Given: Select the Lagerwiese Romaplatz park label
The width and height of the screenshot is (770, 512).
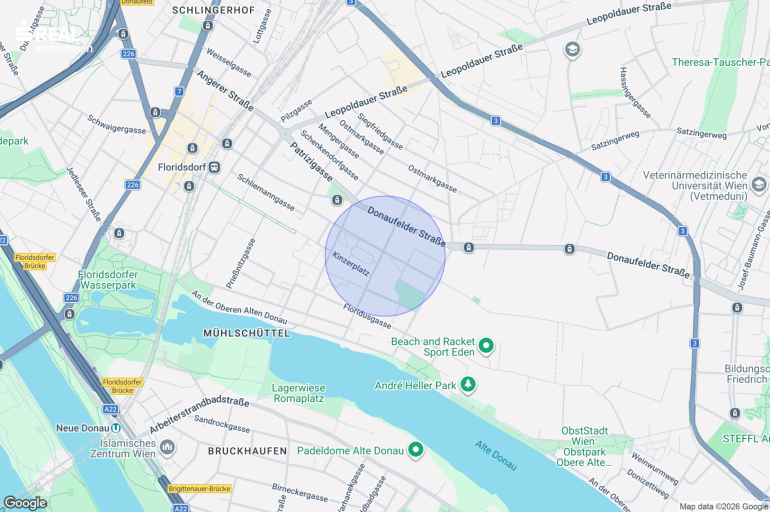Looking at the screenshot, I should (299, 393).
